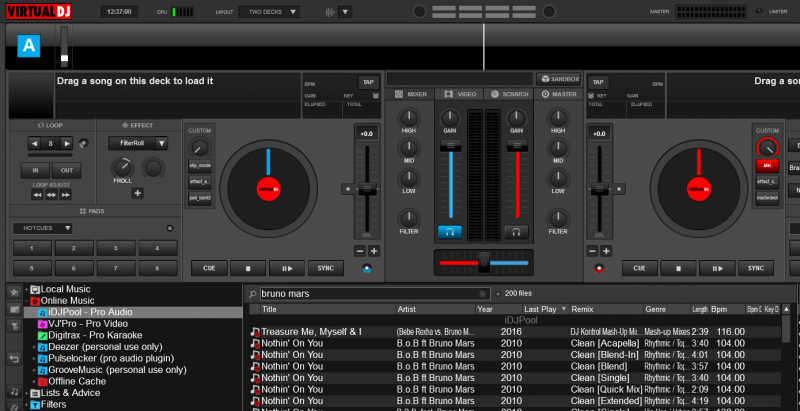Decrease loop length with left arrow
Screen dimensions: 800x411
(x=34, y=143)
